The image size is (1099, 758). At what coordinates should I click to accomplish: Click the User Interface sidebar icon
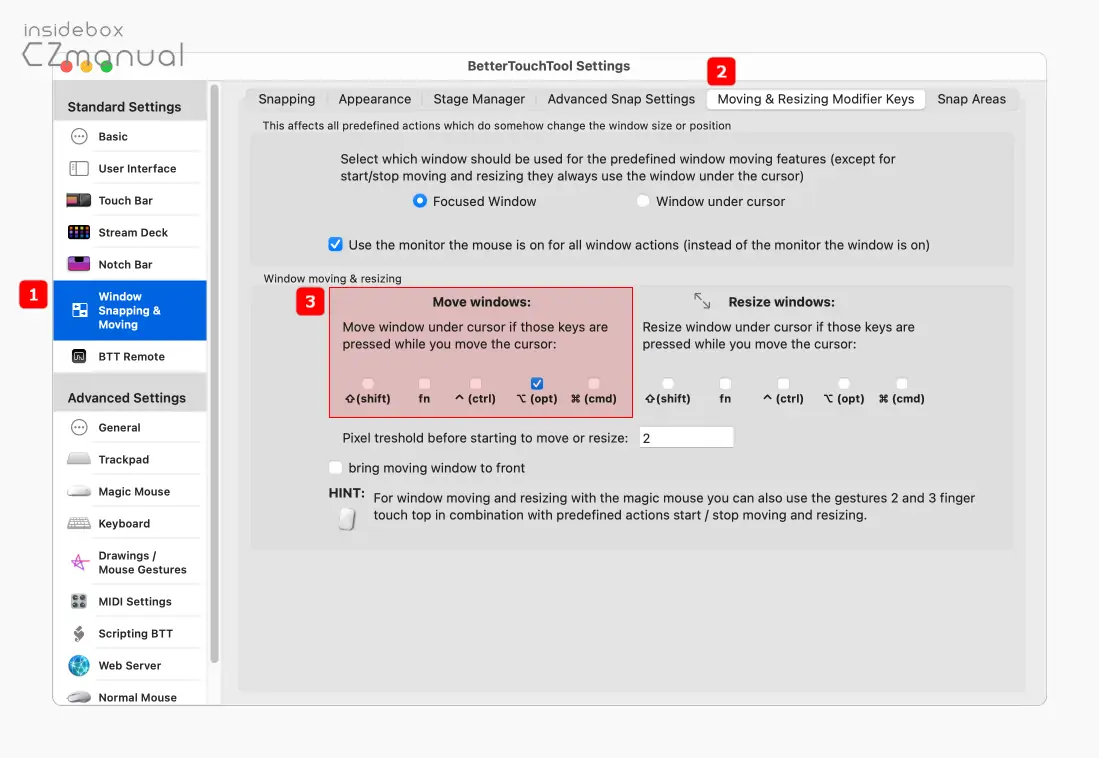(79, 168)
